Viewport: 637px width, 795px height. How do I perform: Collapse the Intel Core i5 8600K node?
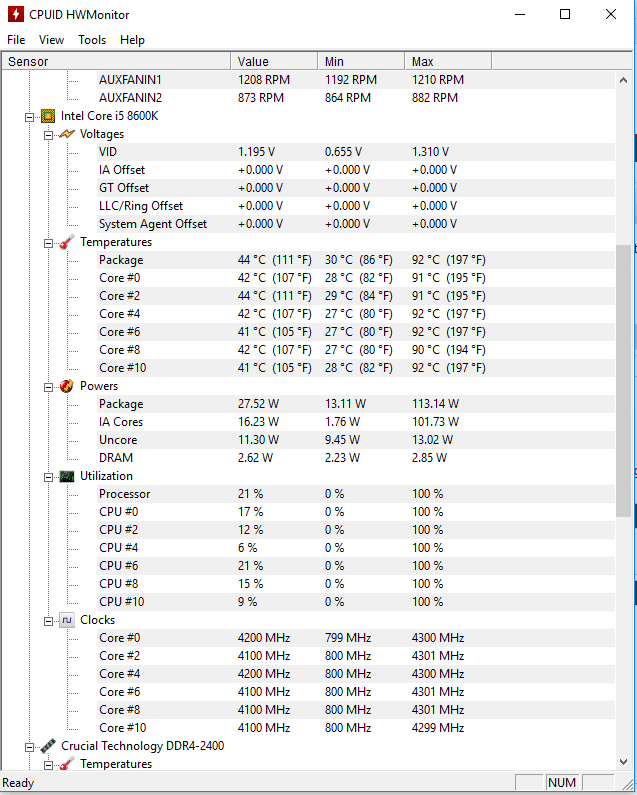point(29,117)
